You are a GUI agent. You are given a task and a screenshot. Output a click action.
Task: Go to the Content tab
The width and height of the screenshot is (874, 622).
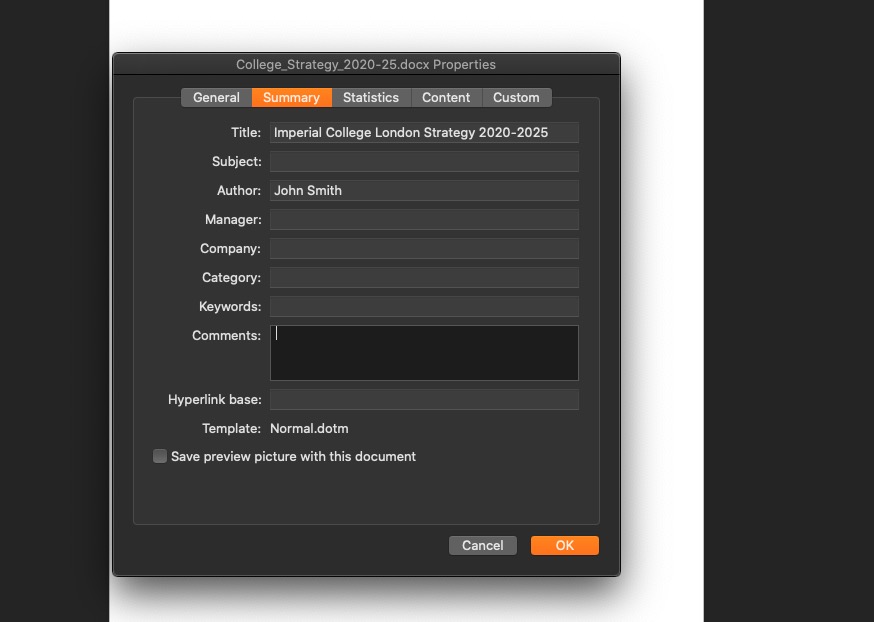point(446,97)
